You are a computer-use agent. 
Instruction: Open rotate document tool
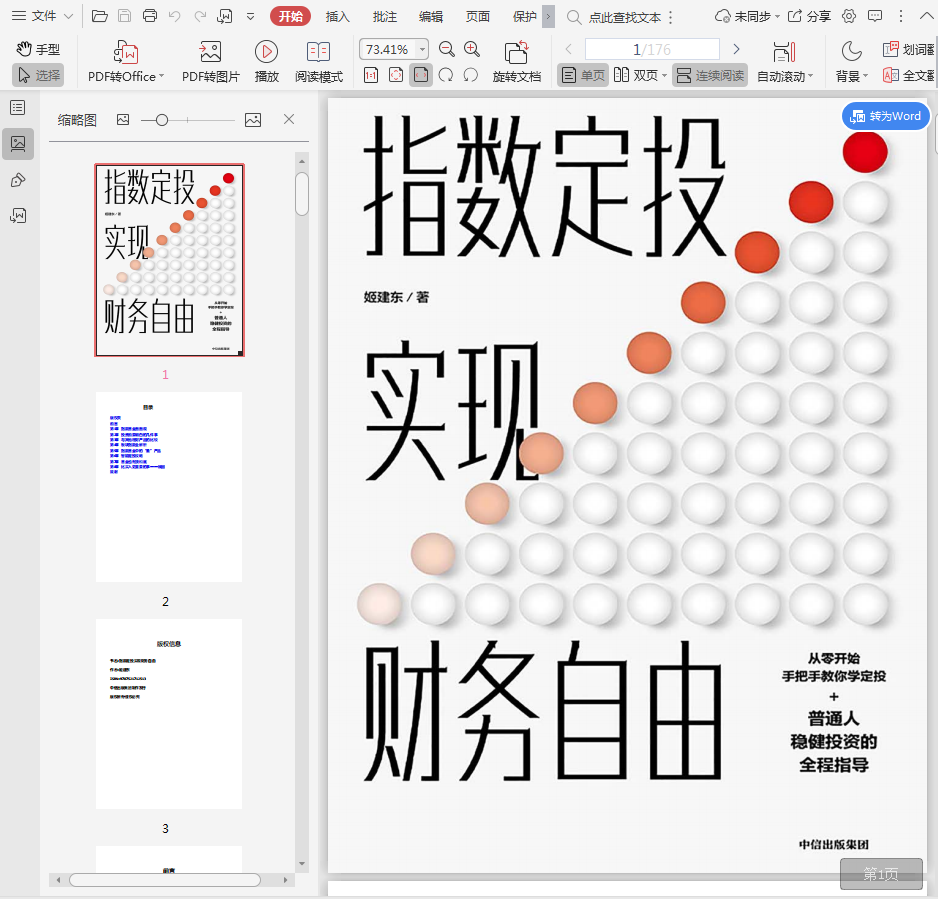[516, 62]
